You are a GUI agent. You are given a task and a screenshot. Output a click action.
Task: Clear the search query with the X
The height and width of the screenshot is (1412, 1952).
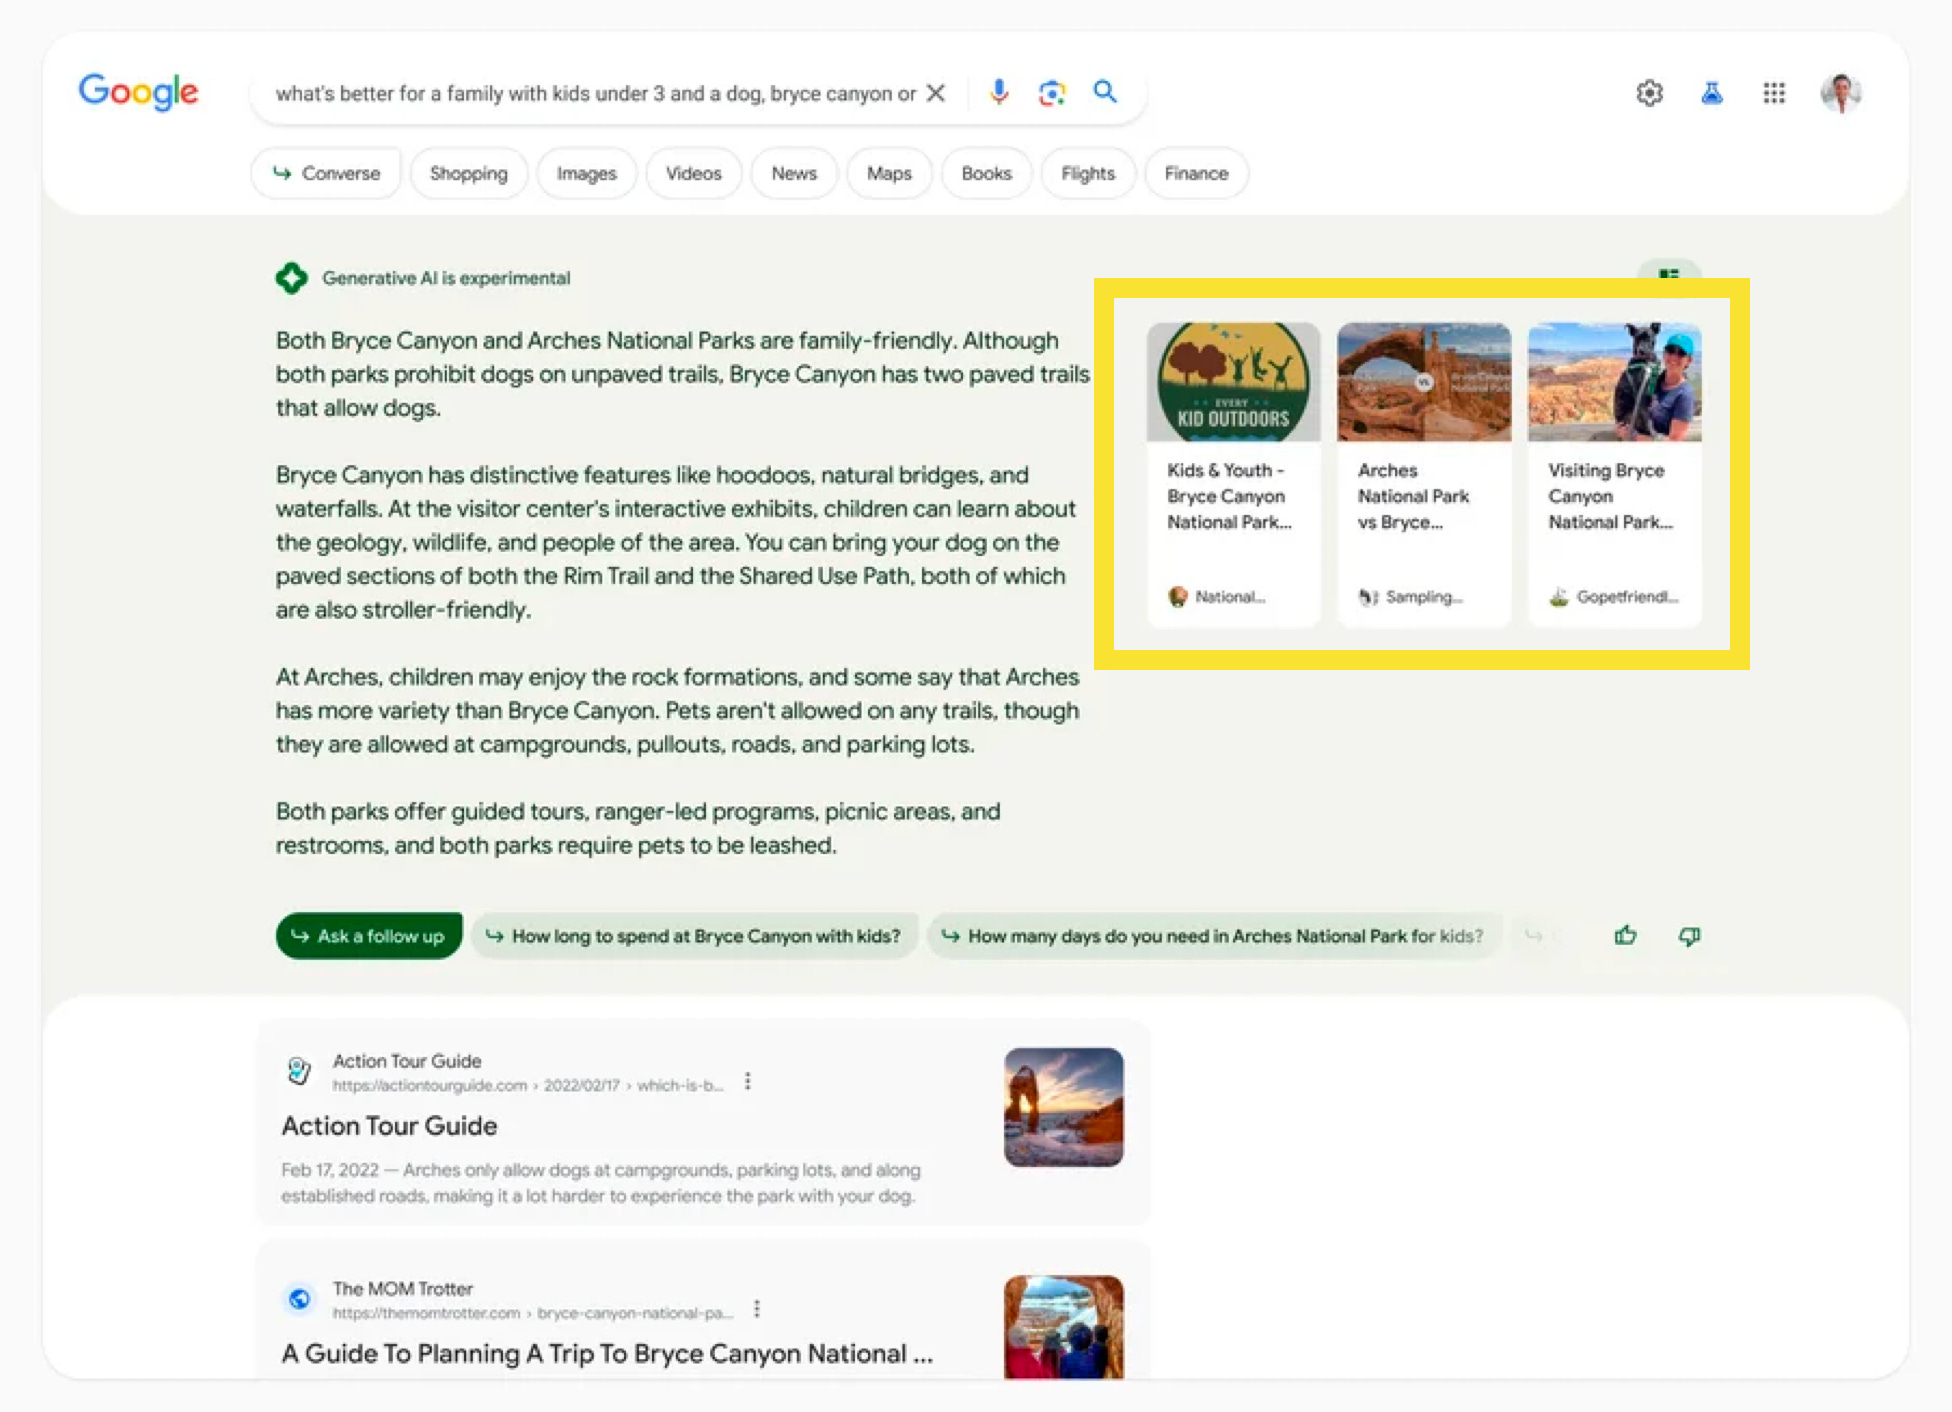(936, 92)
